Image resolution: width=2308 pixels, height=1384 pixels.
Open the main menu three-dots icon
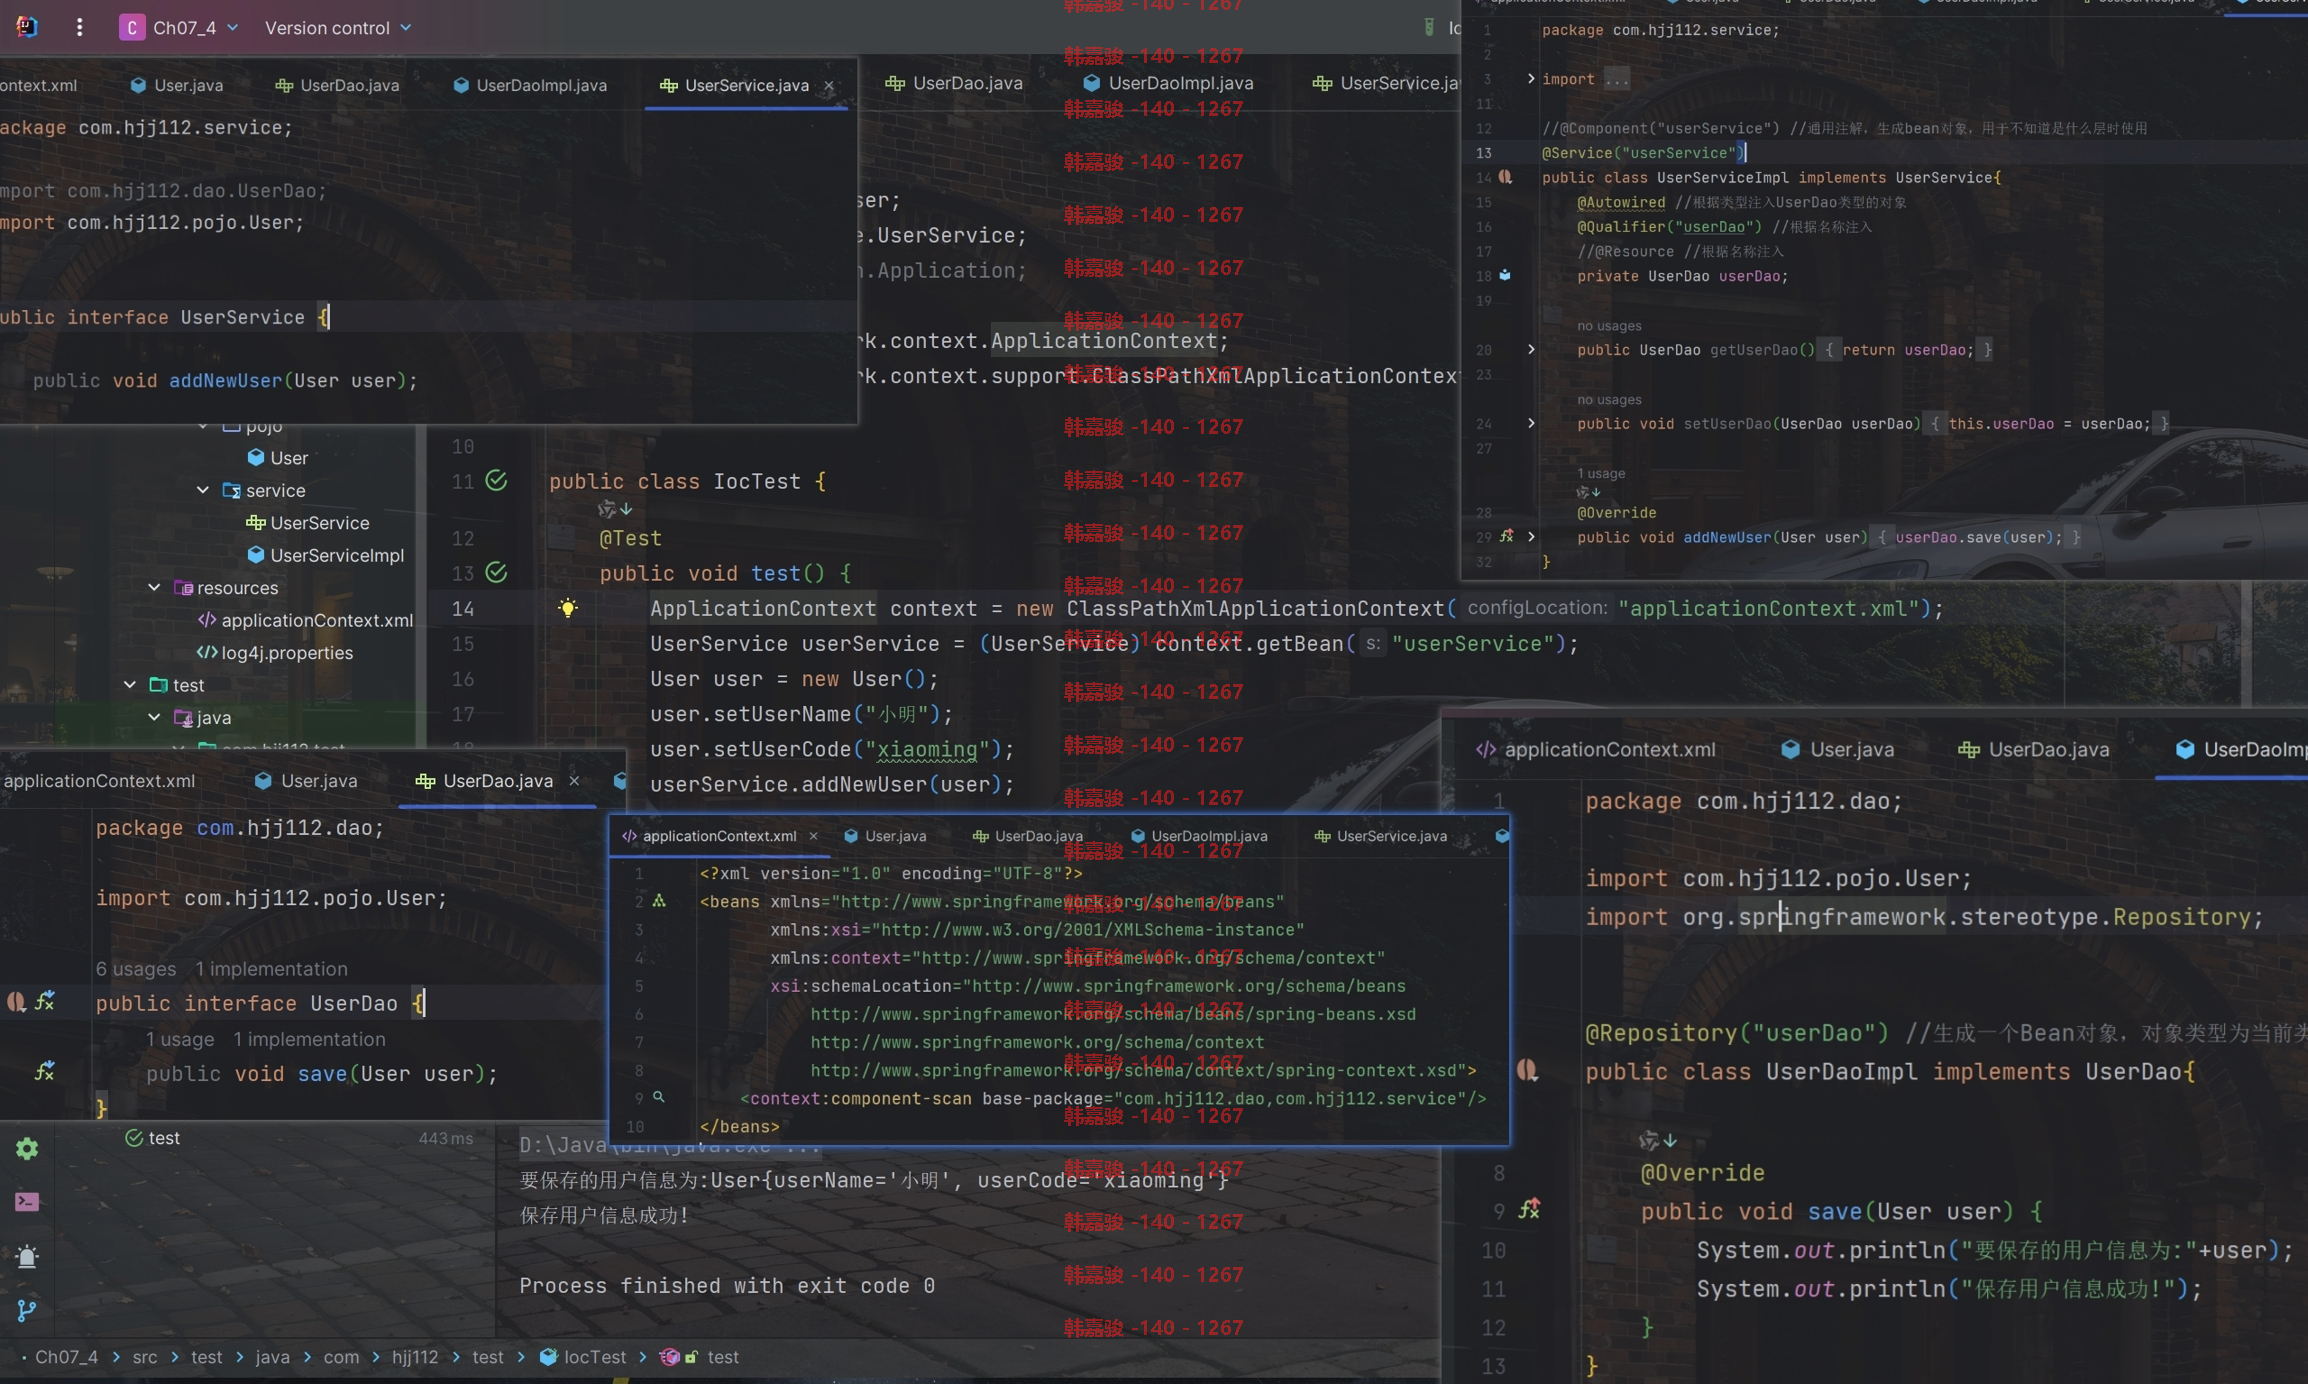click(x=79, y=27)
